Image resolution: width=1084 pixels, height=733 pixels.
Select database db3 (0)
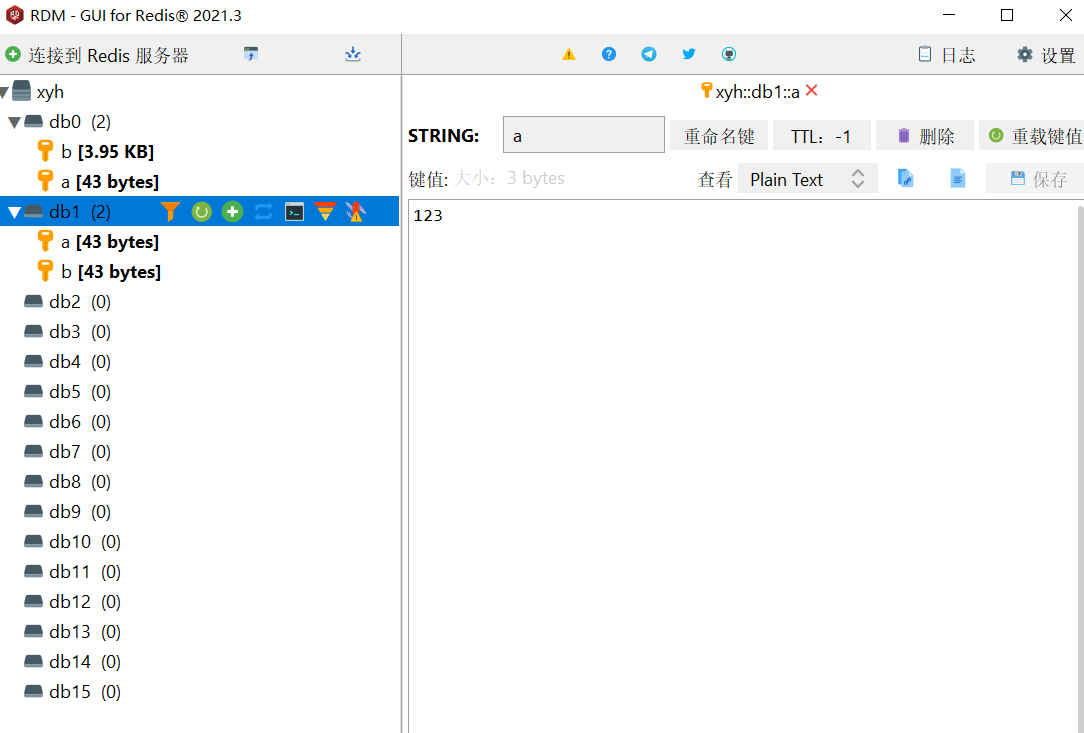[x=67, y=332]
